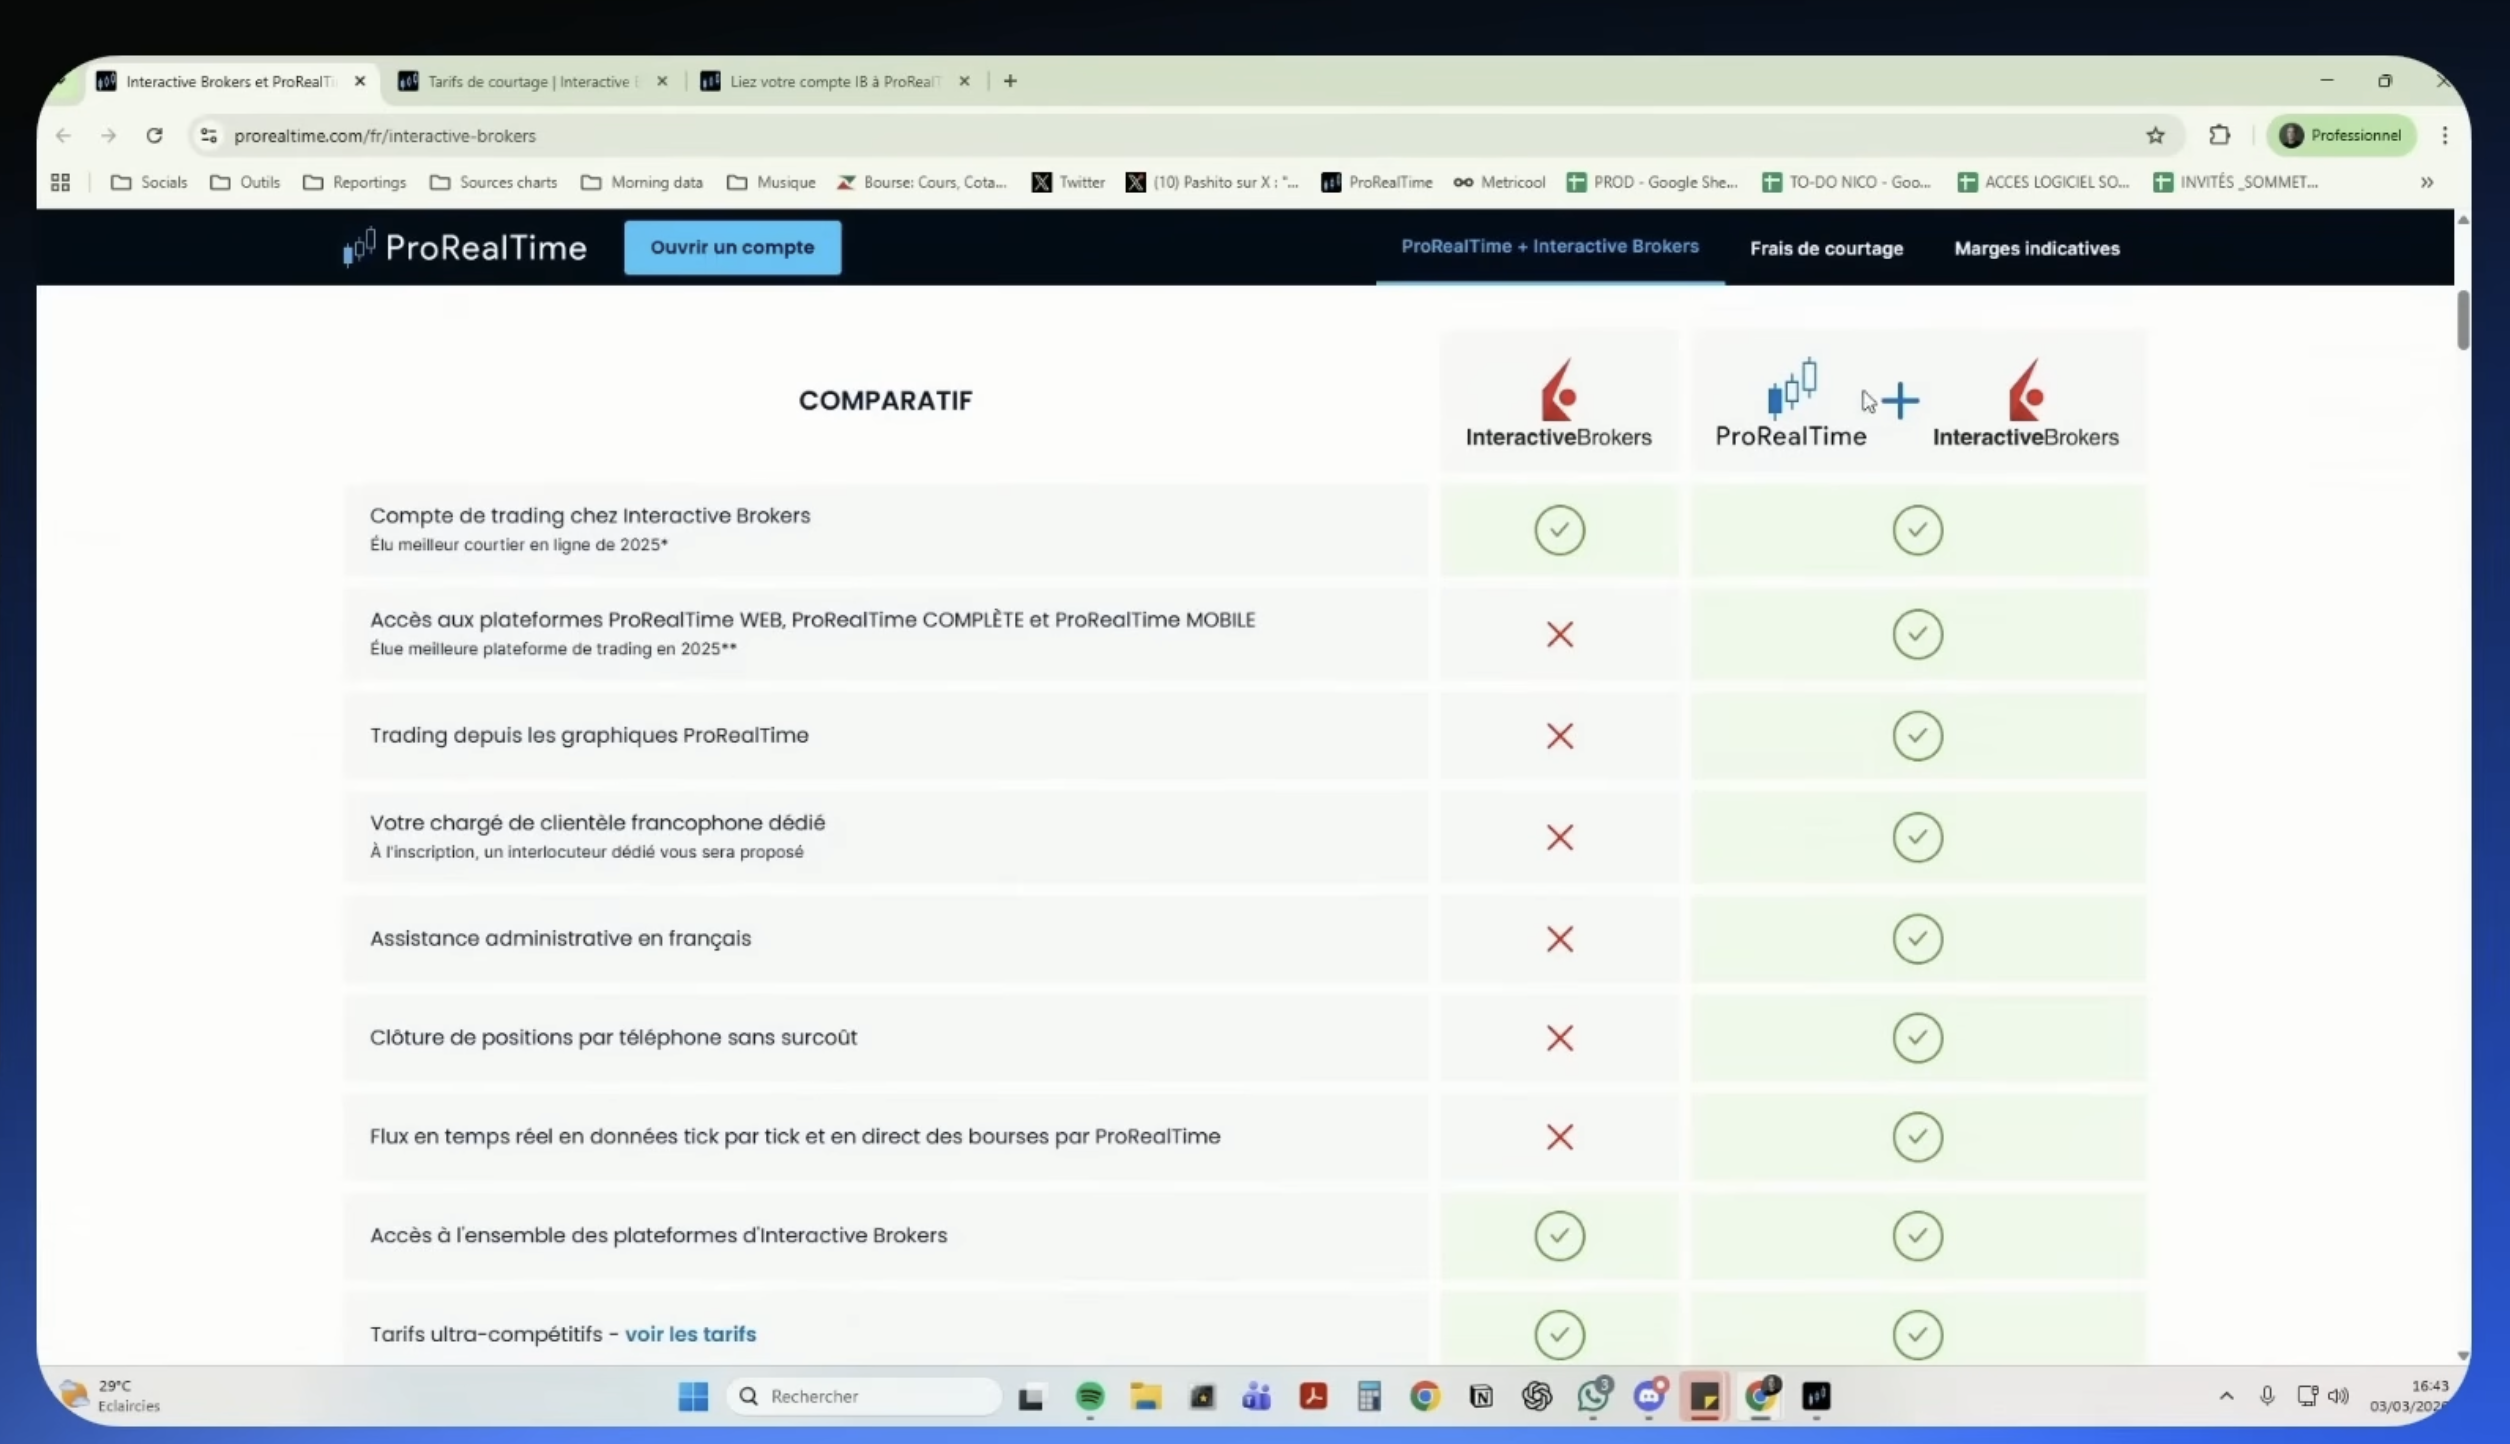Click the browser forward arrow
This screenshot has height=1444, width=2510.
point(108,135)
